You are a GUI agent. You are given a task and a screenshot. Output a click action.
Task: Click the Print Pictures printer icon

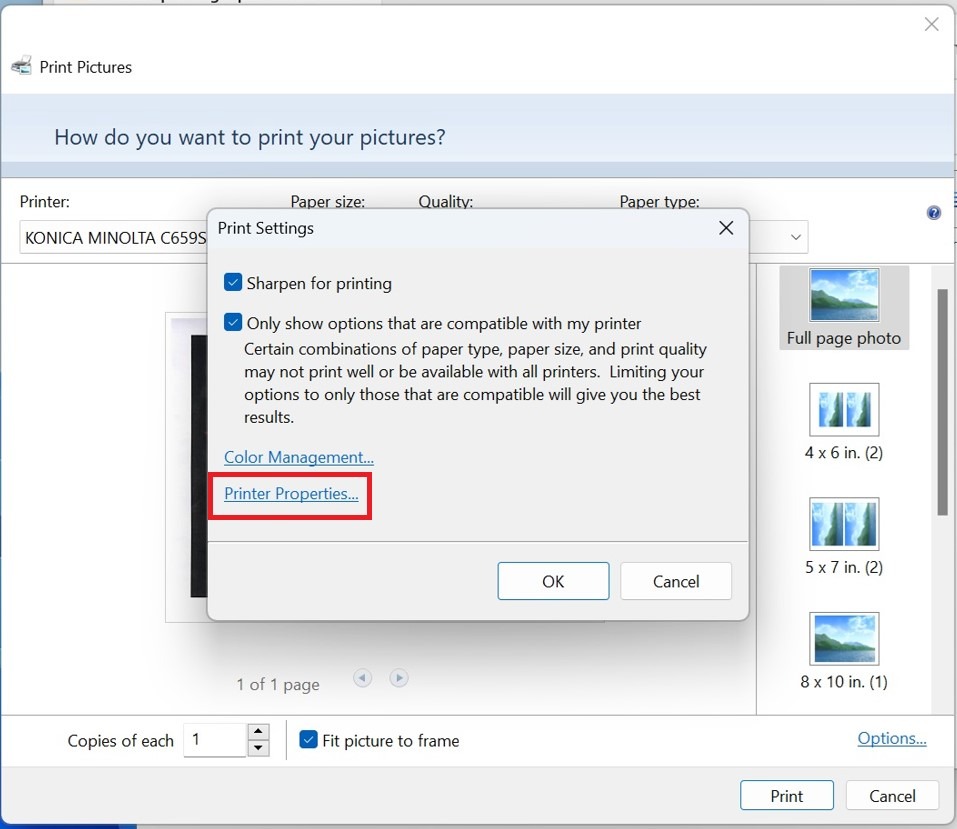coord(21,67)
